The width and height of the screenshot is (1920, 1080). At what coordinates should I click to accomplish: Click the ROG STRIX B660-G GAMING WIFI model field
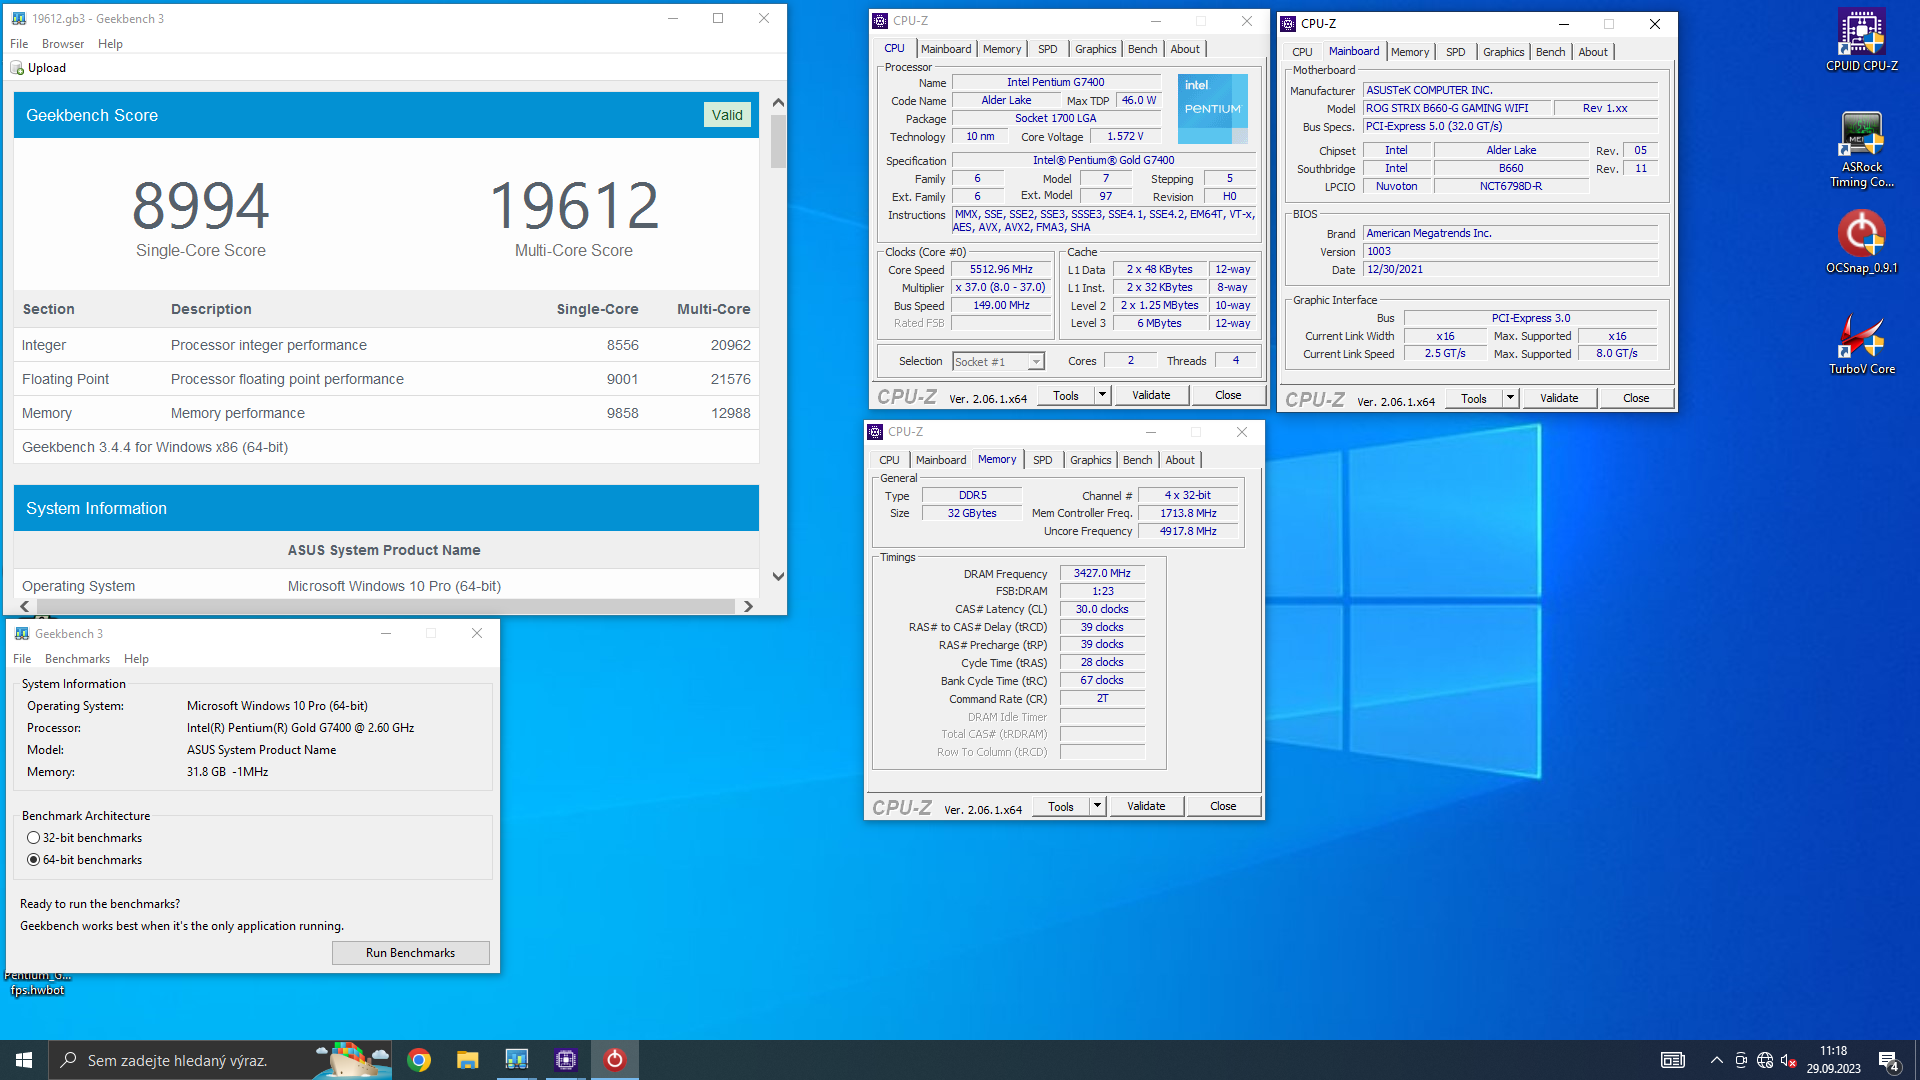click(x=1457, y=108)
